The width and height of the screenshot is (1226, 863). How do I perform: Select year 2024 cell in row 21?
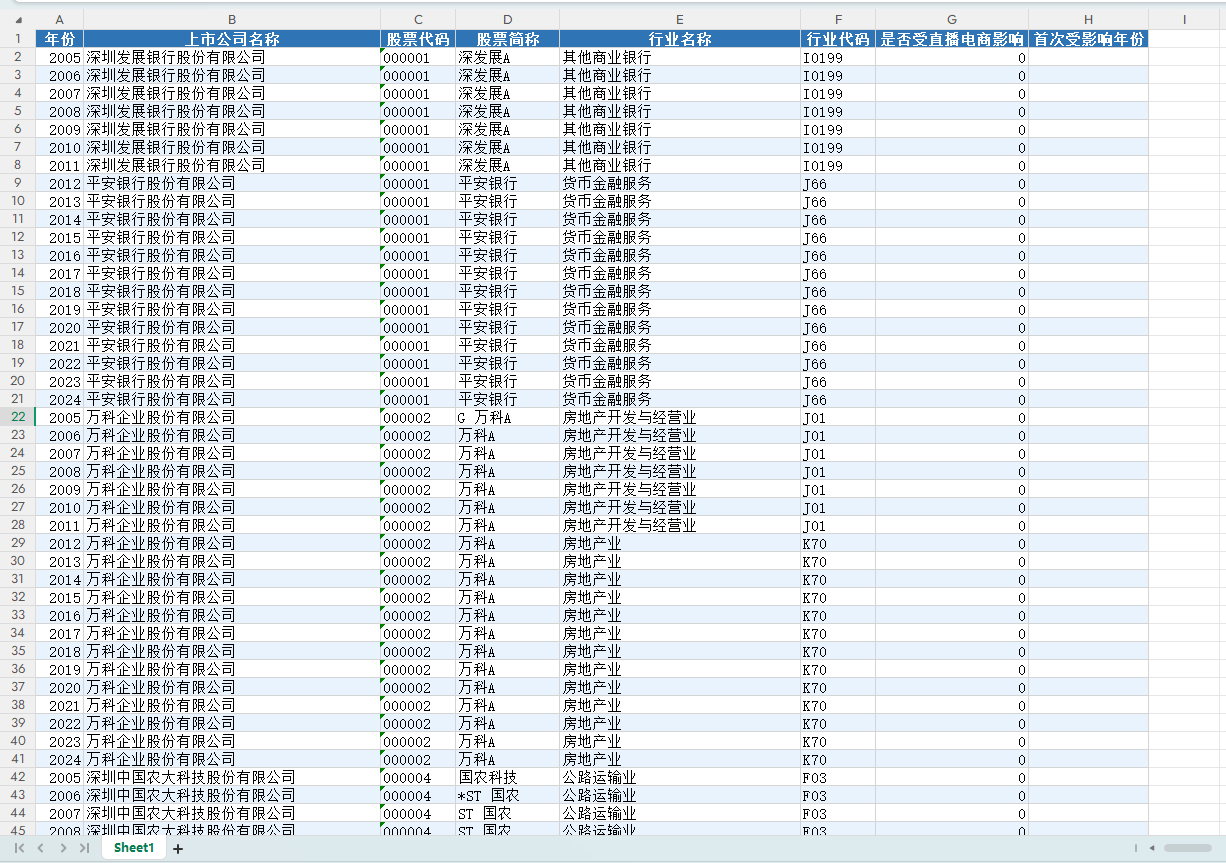tap(60, 399)
